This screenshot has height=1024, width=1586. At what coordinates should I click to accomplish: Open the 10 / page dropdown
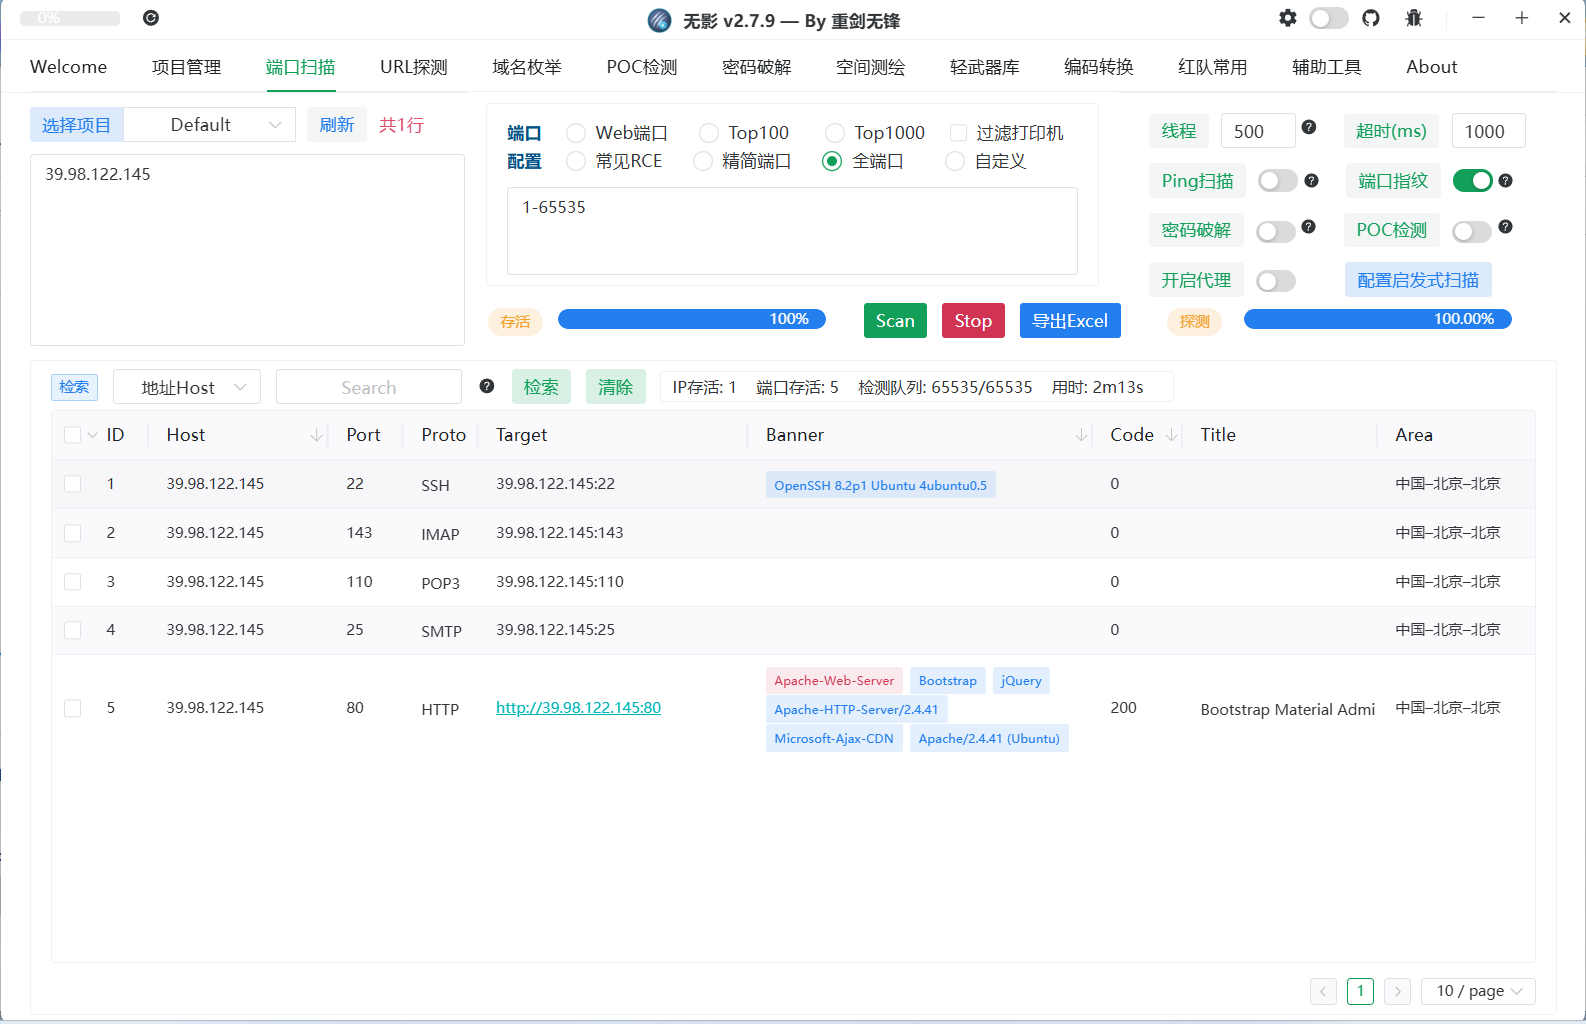click(x=1478, y=991)
